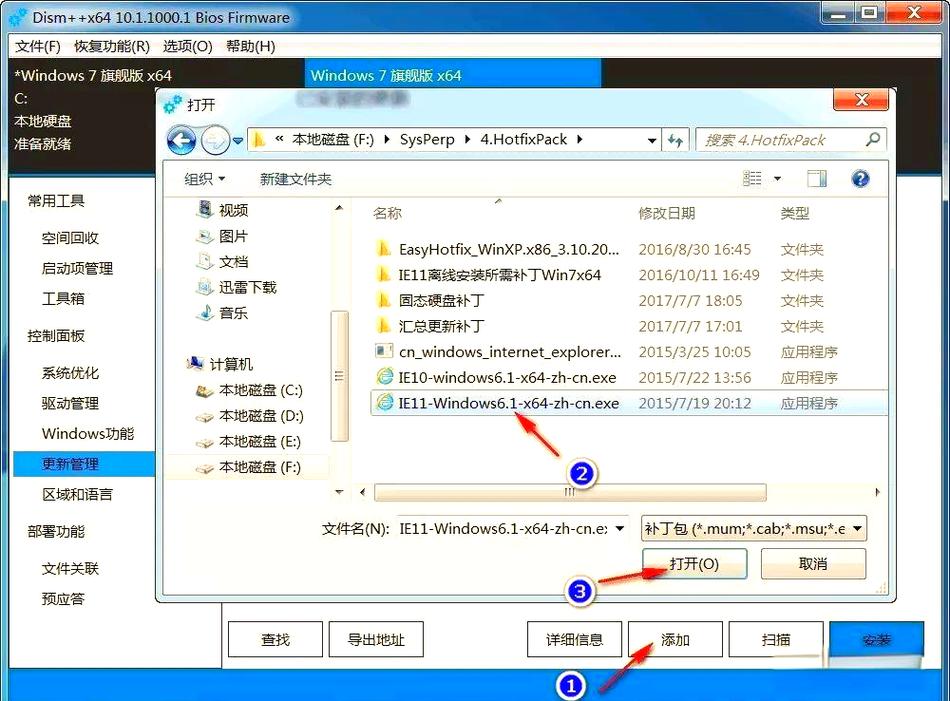The height and width of the screenshot is (701, 950).
Task: Click the SysPerp breadcrumb segment
Action: coord(427,140)
